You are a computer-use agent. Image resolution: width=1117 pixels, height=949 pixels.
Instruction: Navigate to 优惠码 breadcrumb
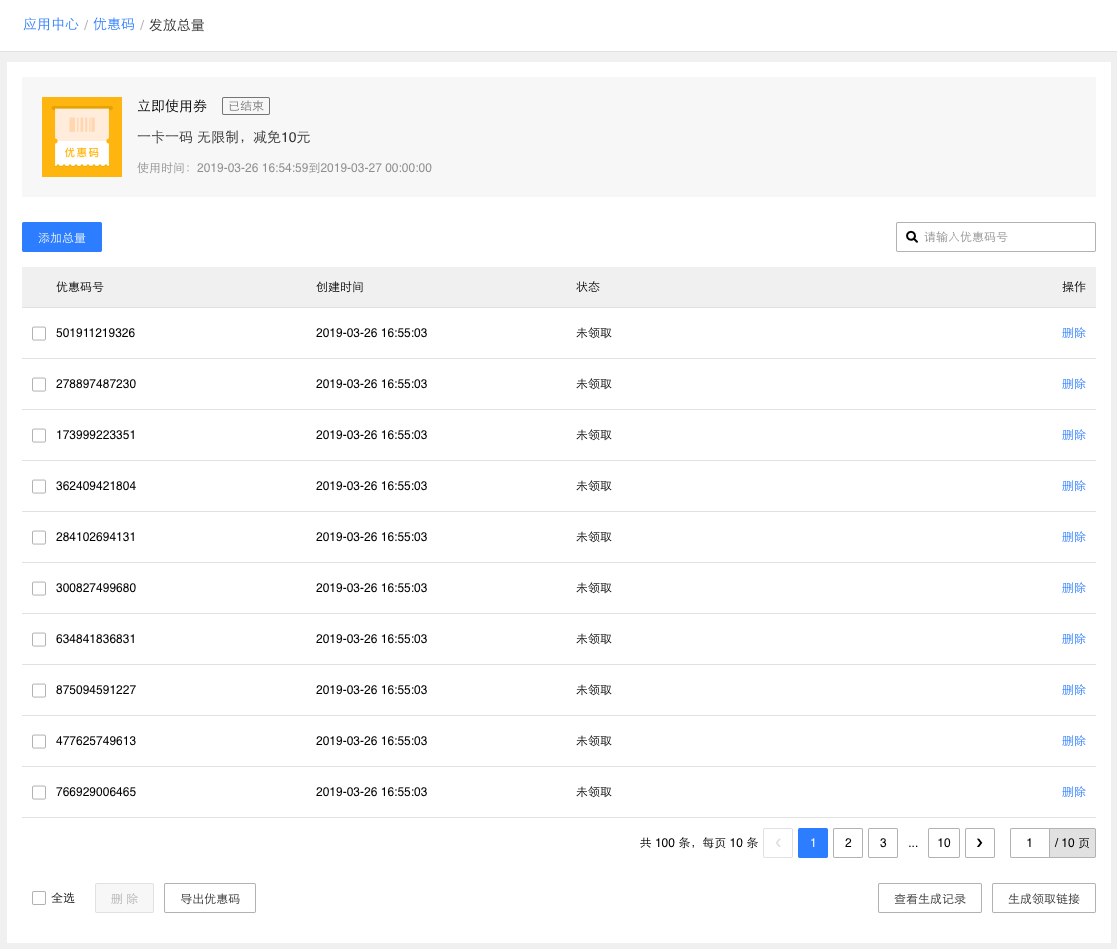[114, 25]
